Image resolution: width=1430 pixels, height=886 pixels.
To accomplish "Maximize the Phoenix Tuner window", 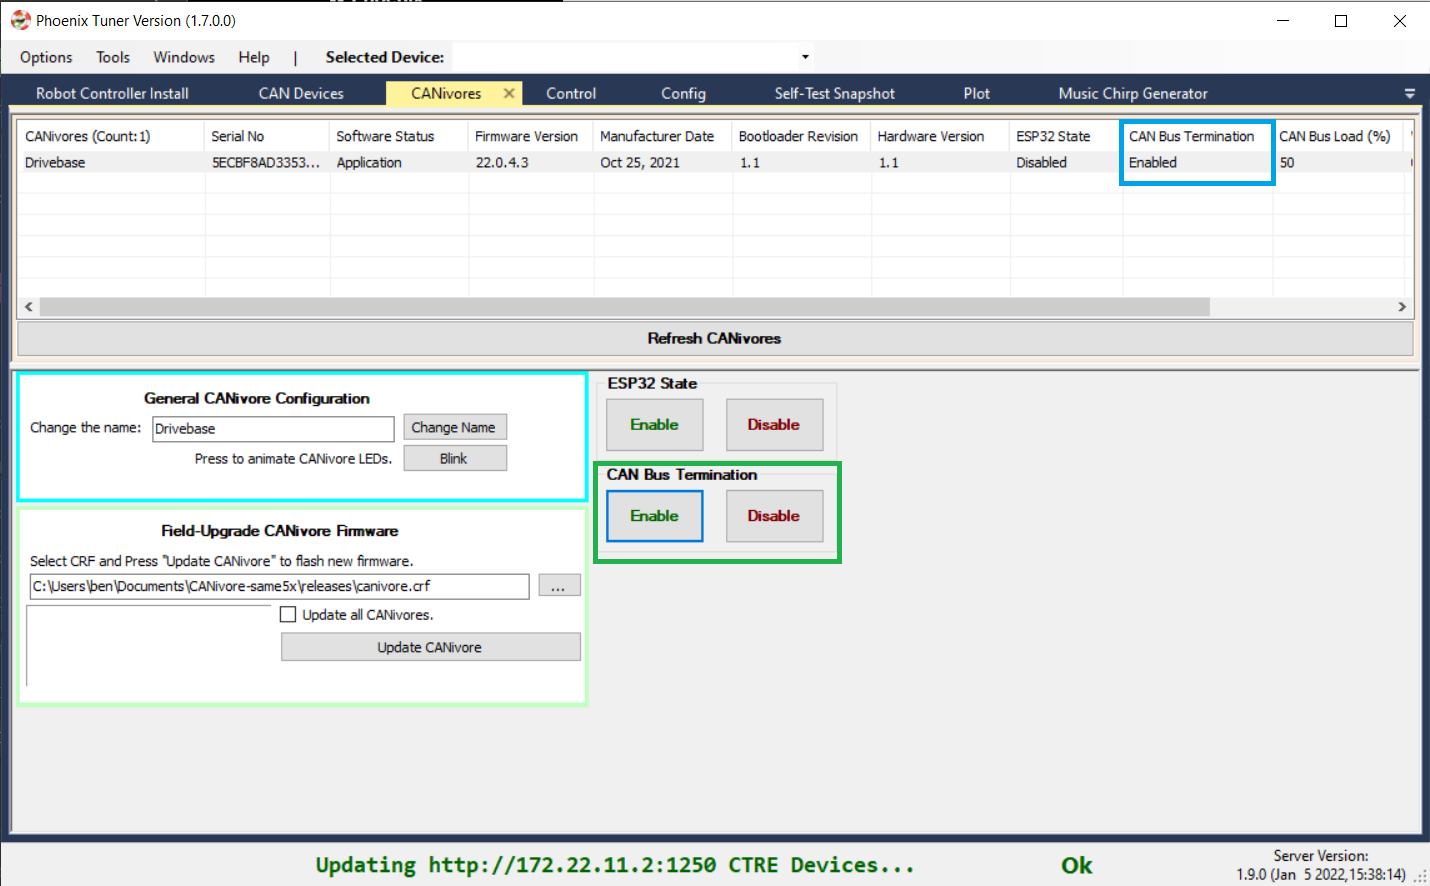I will (1341, 20).
